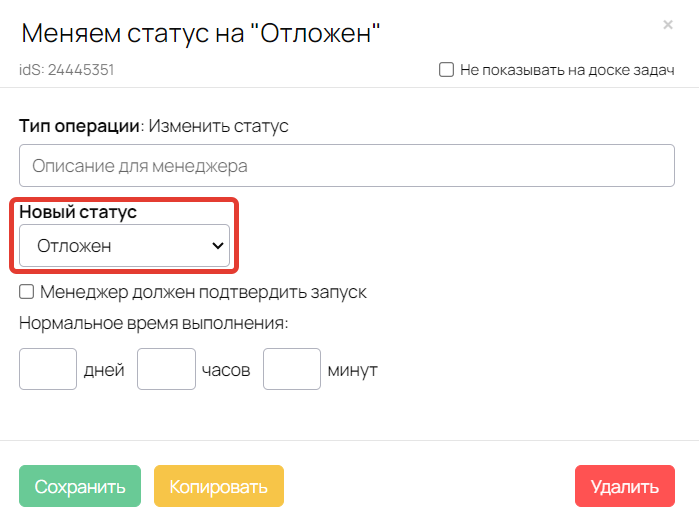Viewport: 699px width, 520px height.
Task: Close the status change dialog
Action: coord(667,25)
